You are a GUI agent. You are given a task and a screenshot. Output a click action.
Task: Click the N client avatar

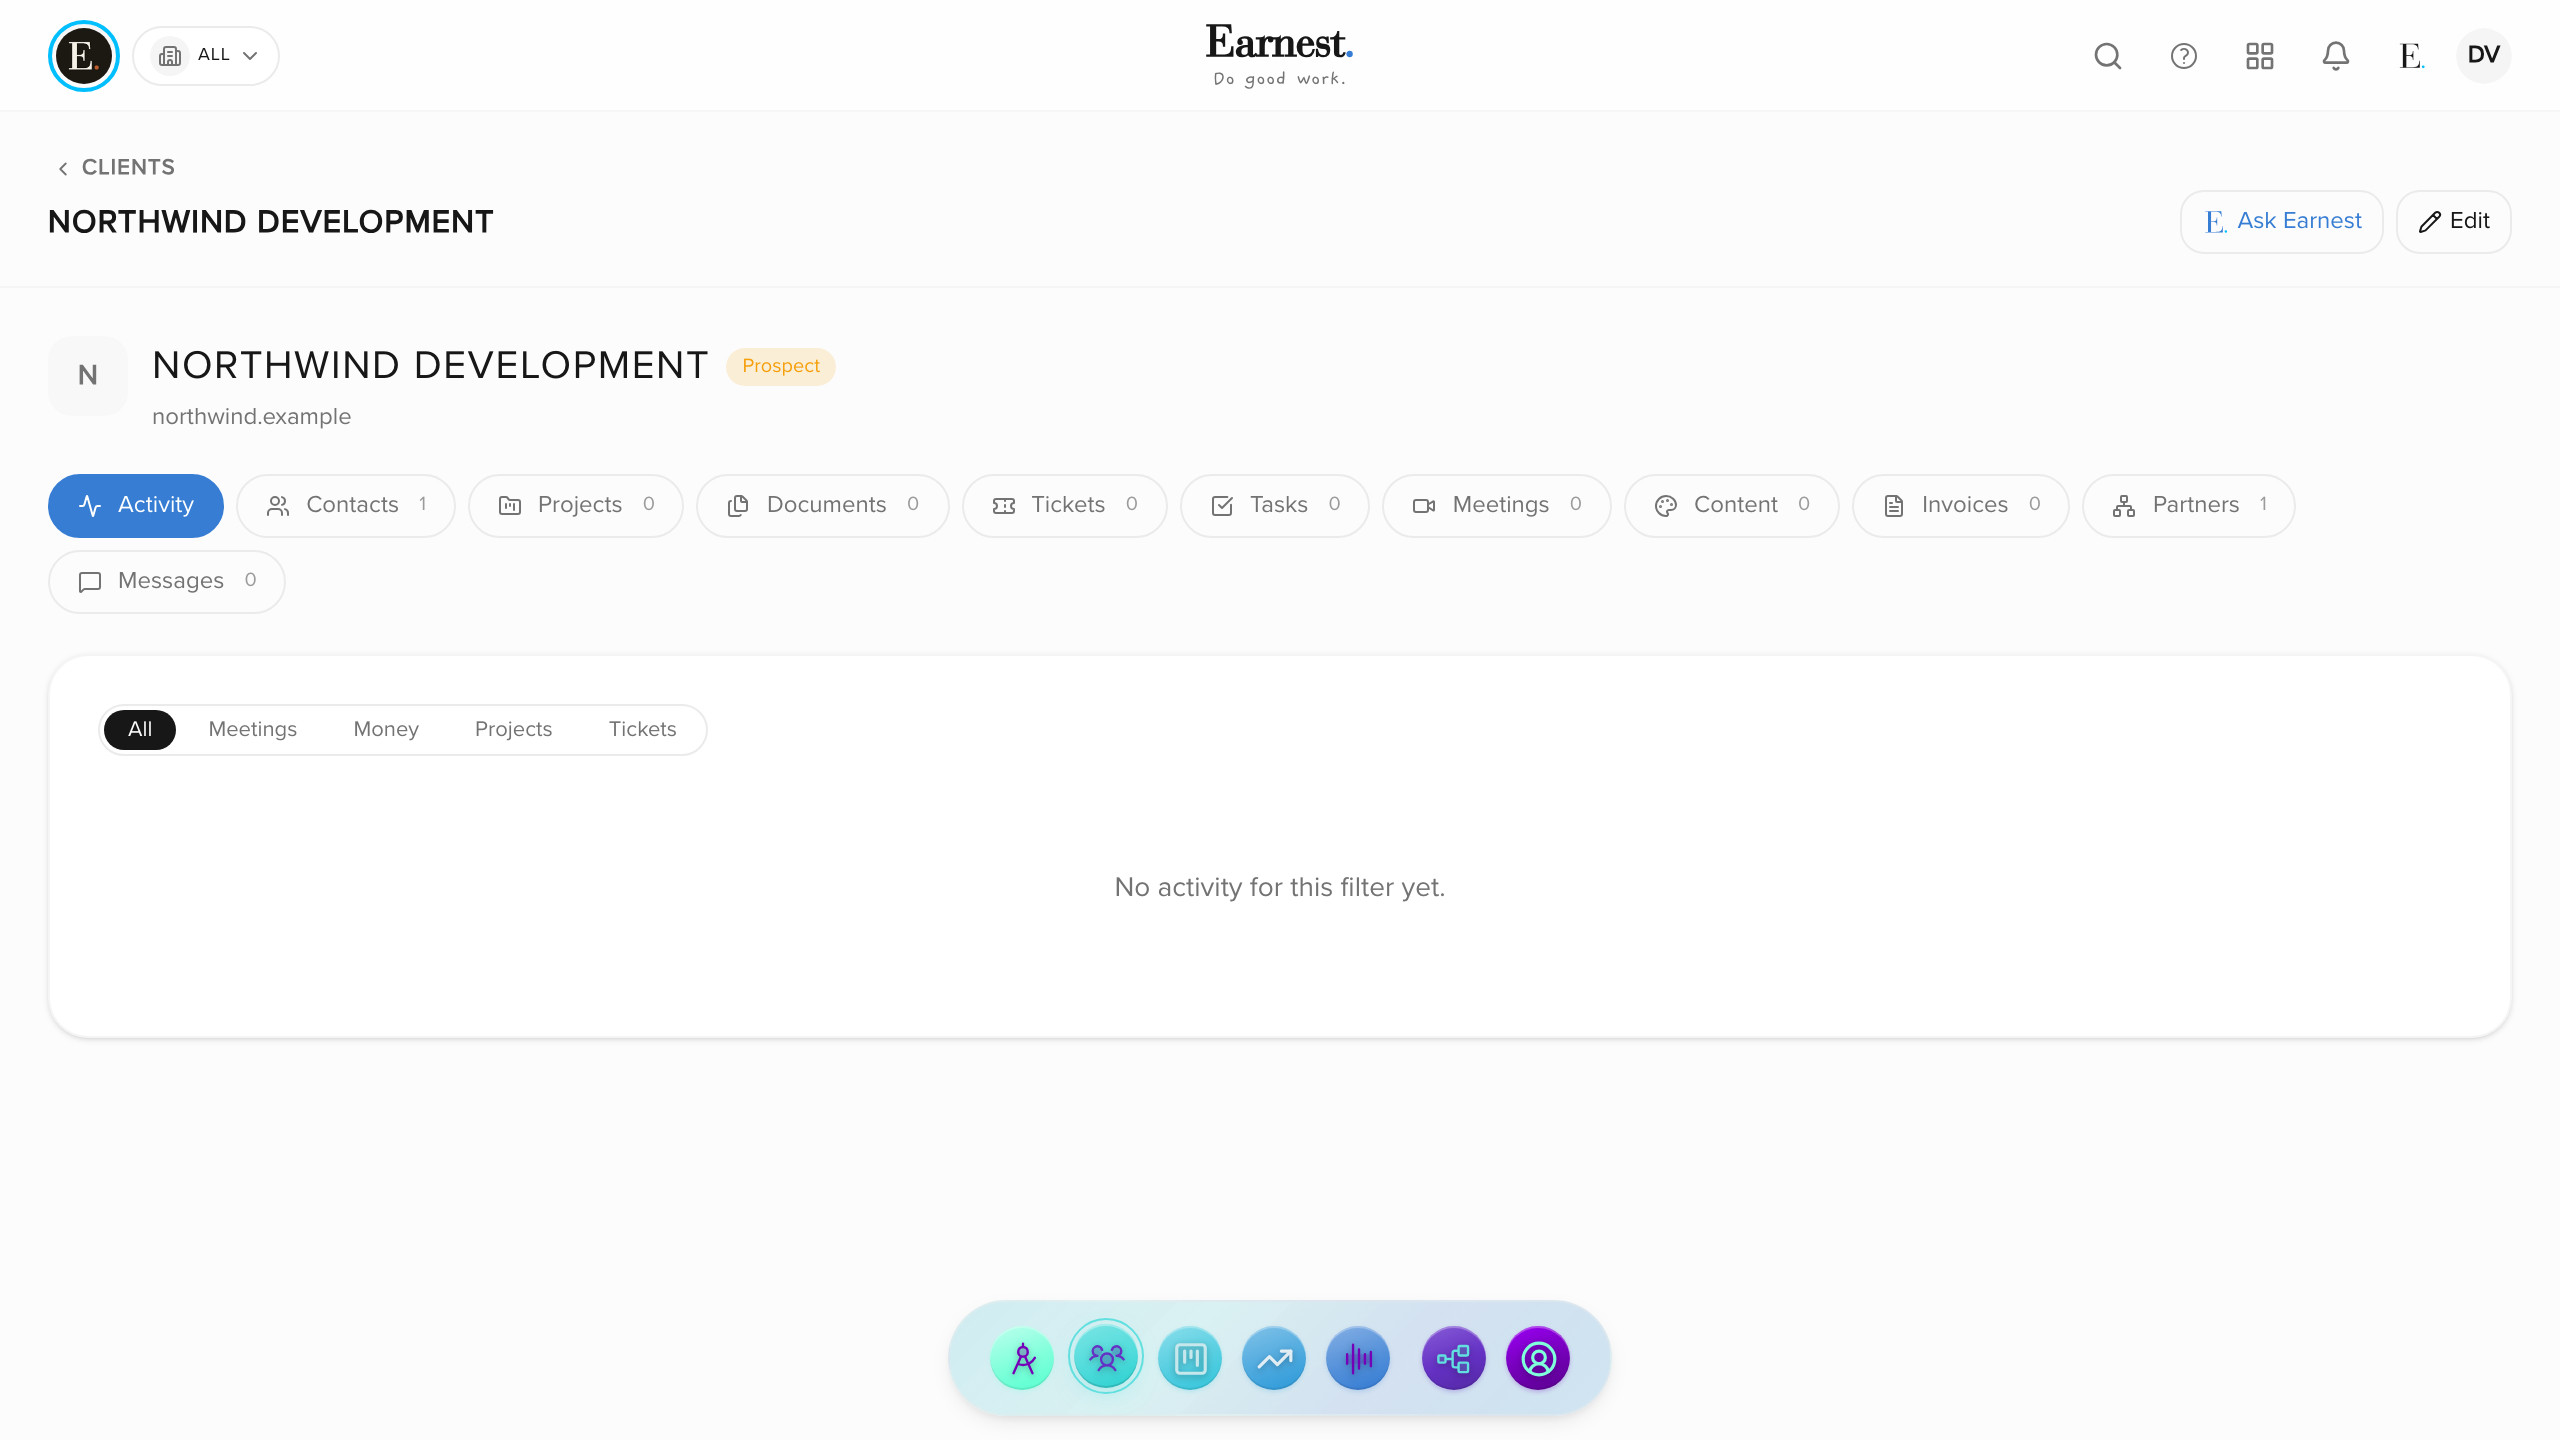tap(88, 376)
